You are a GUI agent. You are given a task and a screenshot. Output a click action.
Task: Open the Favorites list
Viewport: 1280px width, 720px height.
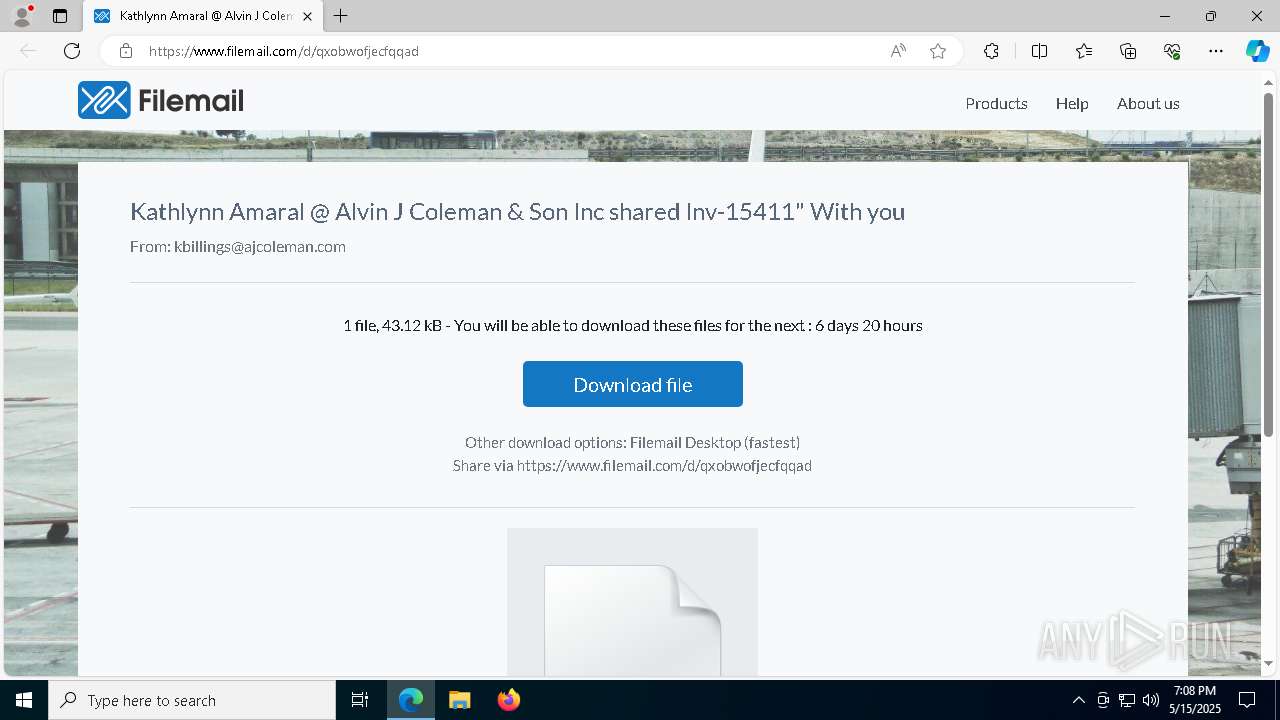pos(1084,51)
